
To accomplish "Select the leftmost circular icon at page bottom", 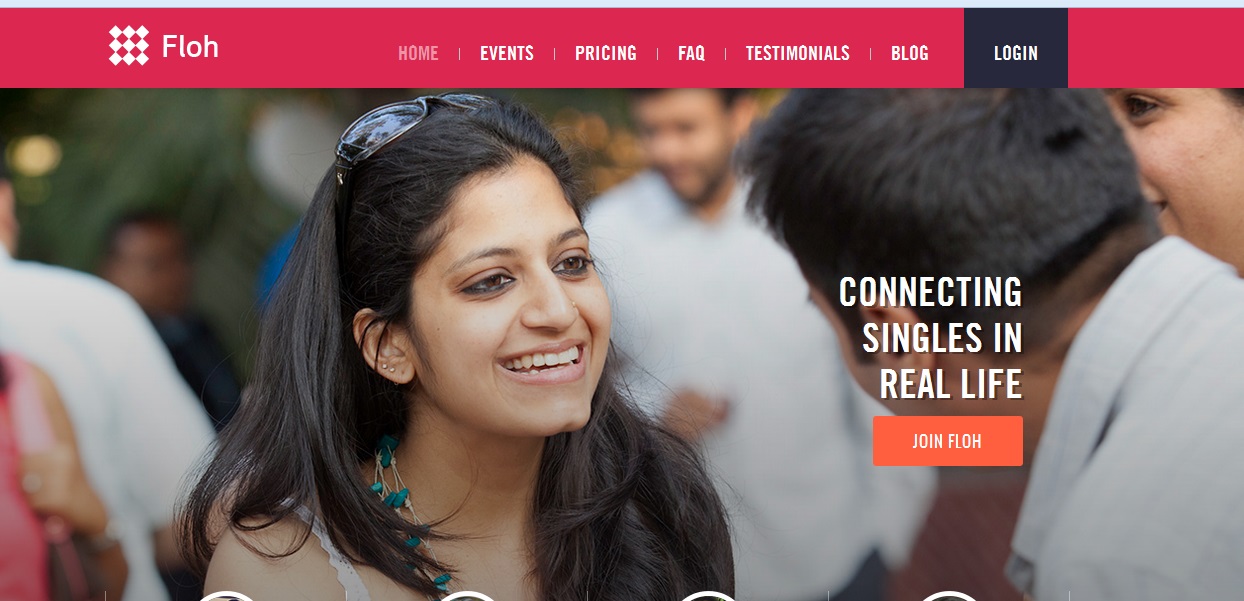I will [x=226, y=596].
